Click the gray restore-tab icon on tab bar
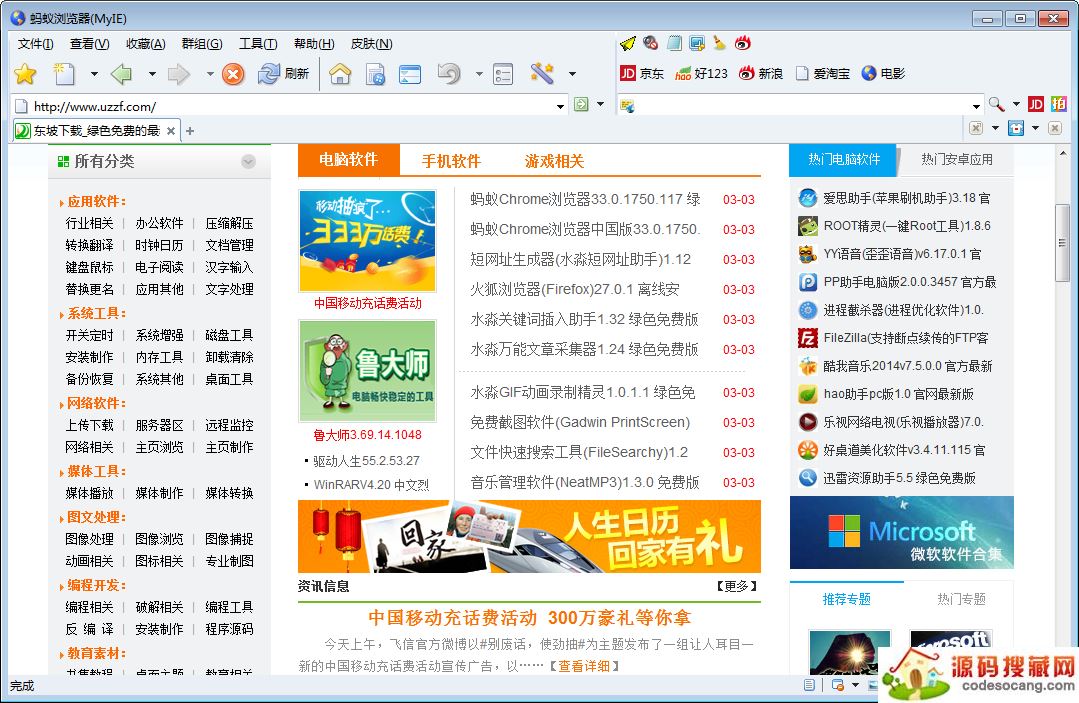This screenshot has width=1079, height=703. click(976, 128)
